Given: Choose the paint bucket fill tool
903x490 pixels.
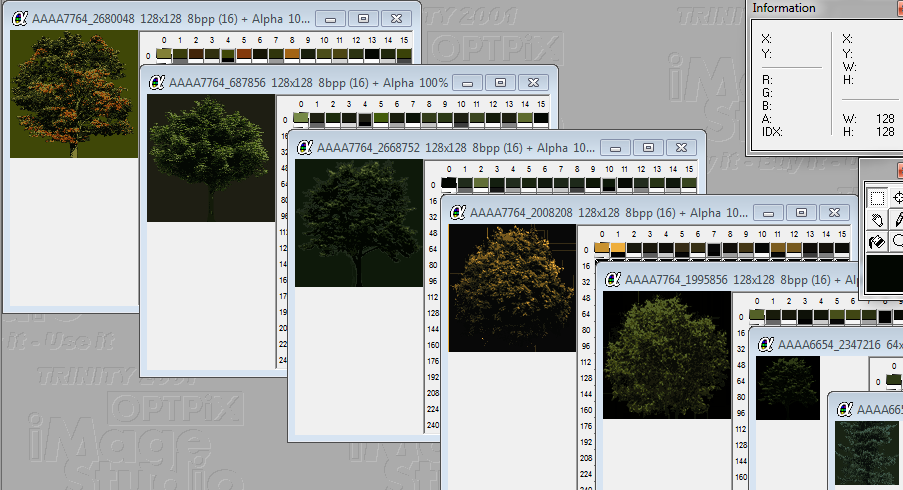Looking at the screenshot, I should 877,242.
